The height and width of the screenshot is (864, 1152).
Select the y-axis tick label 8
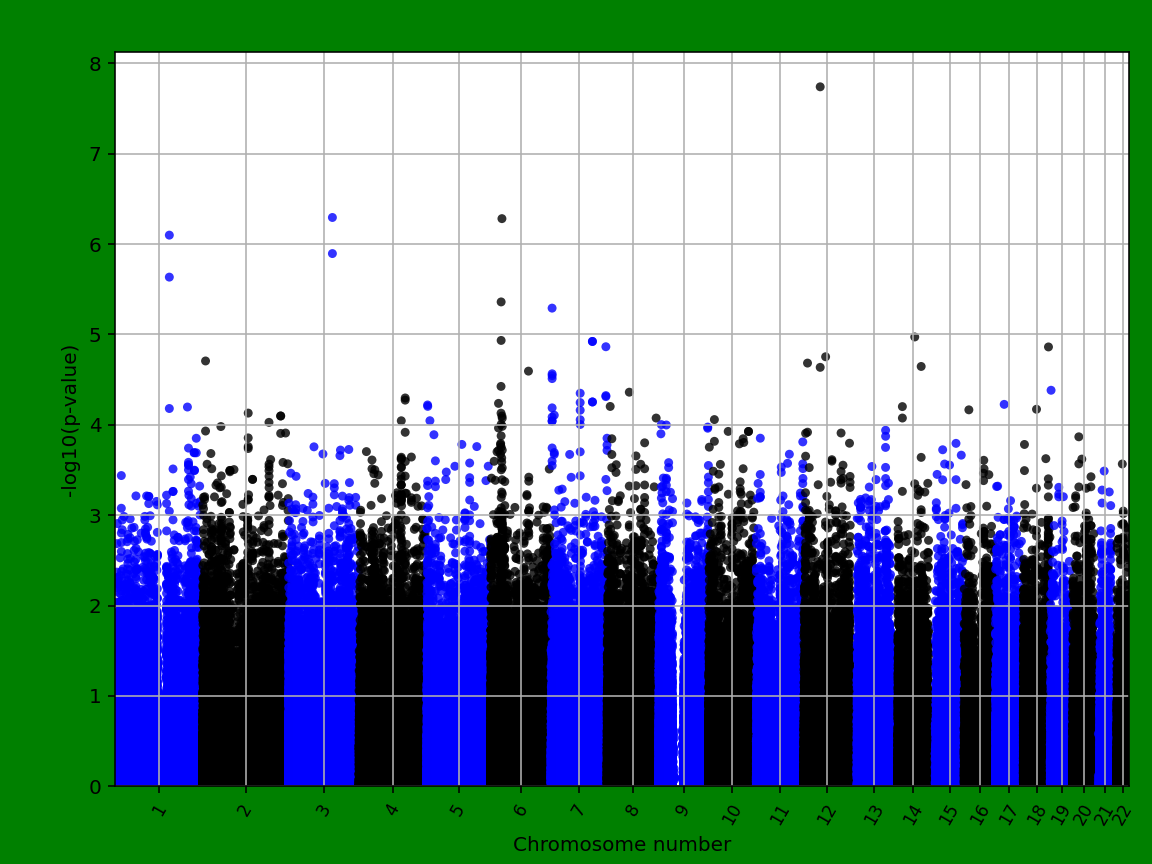95,62
